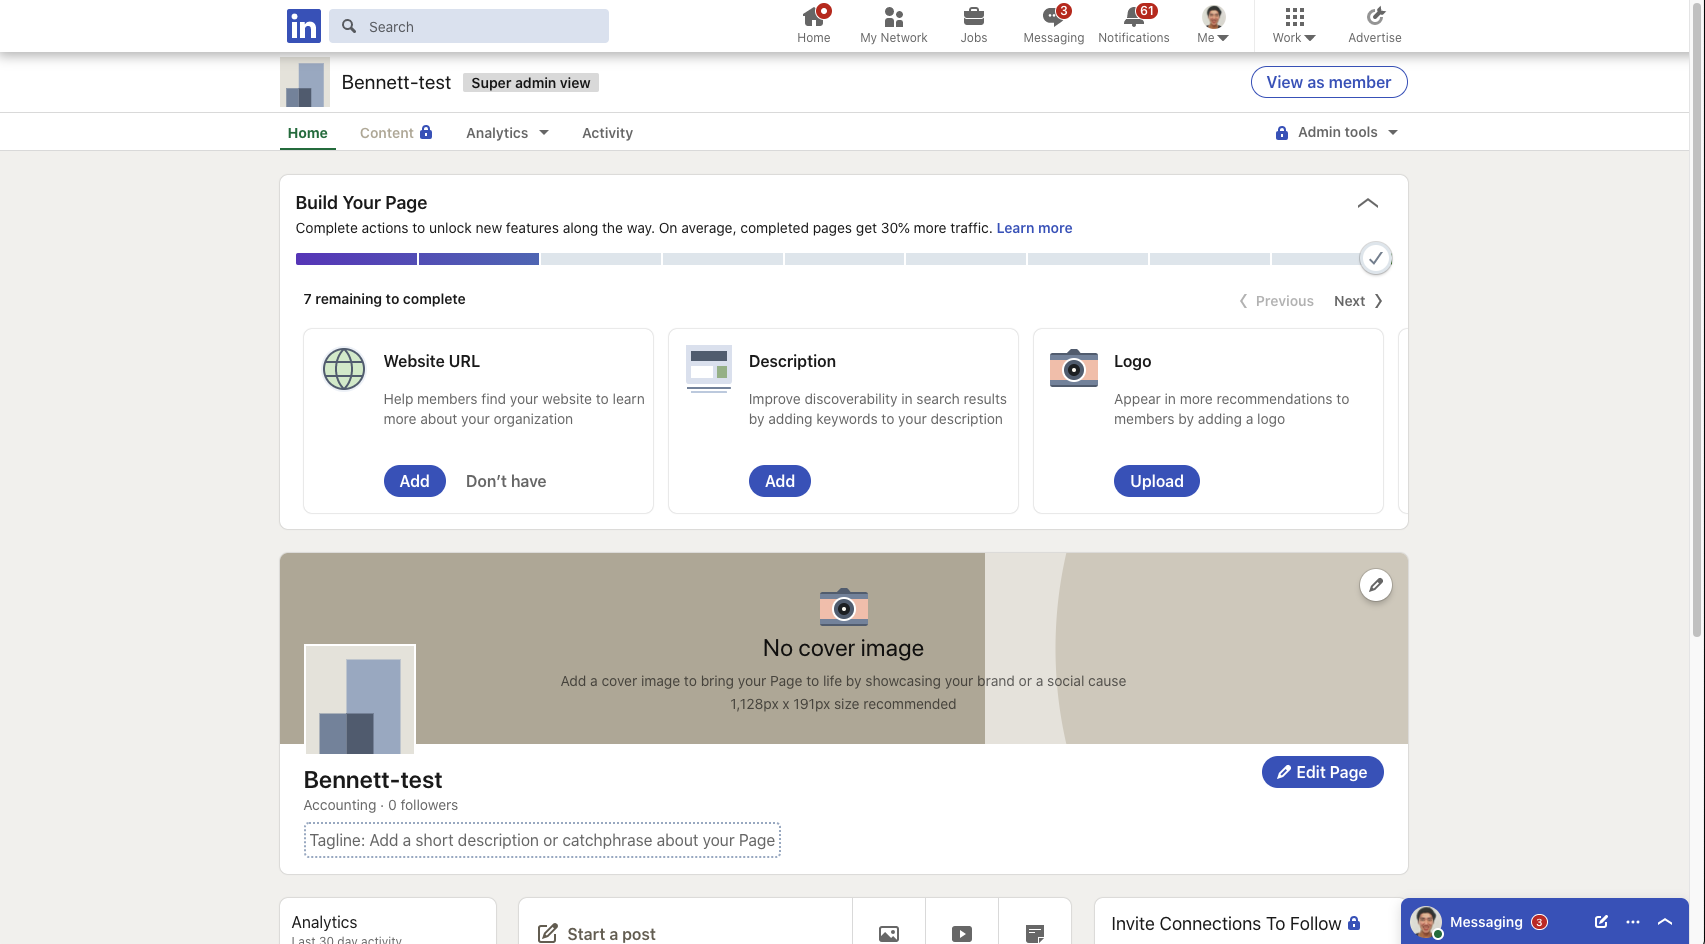Add an image to a new post
Screen dimensions: 1705x944
click(x=888, y=932)
